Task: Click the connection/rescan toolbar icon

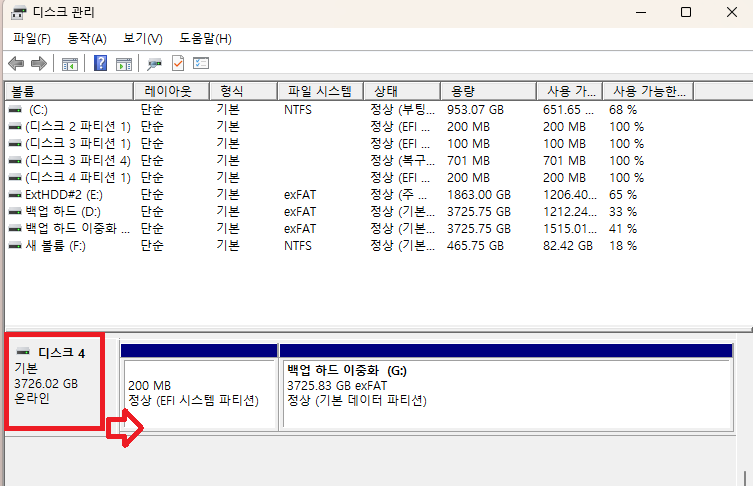Action: click(x=155, y=63)
